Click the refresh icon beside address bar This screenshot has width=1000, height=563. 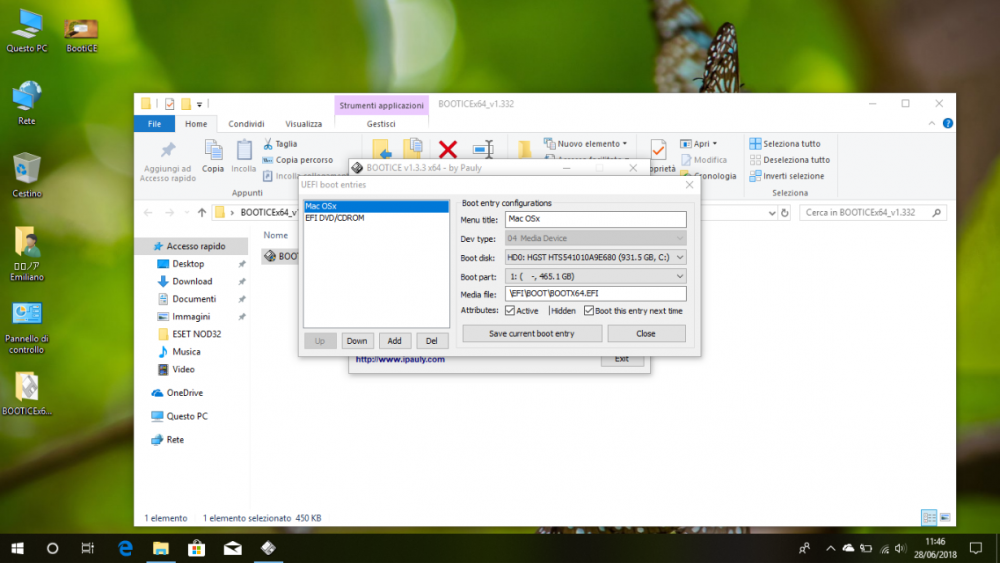coord(785,213)
